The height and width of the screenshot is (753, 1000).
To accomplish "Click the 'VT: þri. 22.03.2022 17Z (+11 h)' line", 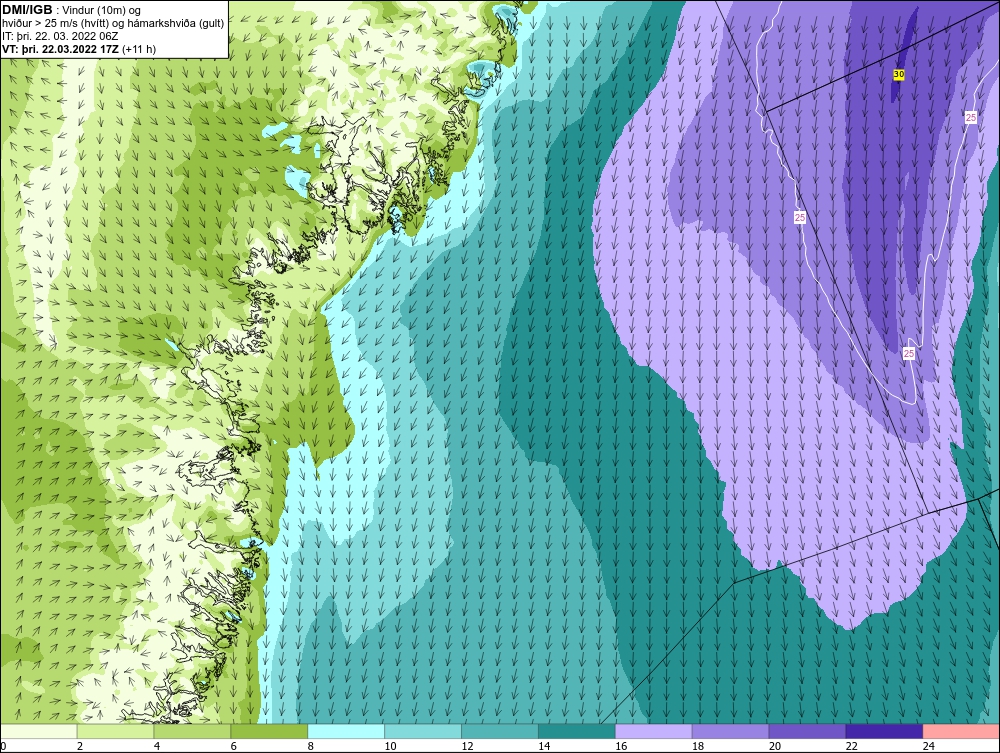I will [79, 49].
